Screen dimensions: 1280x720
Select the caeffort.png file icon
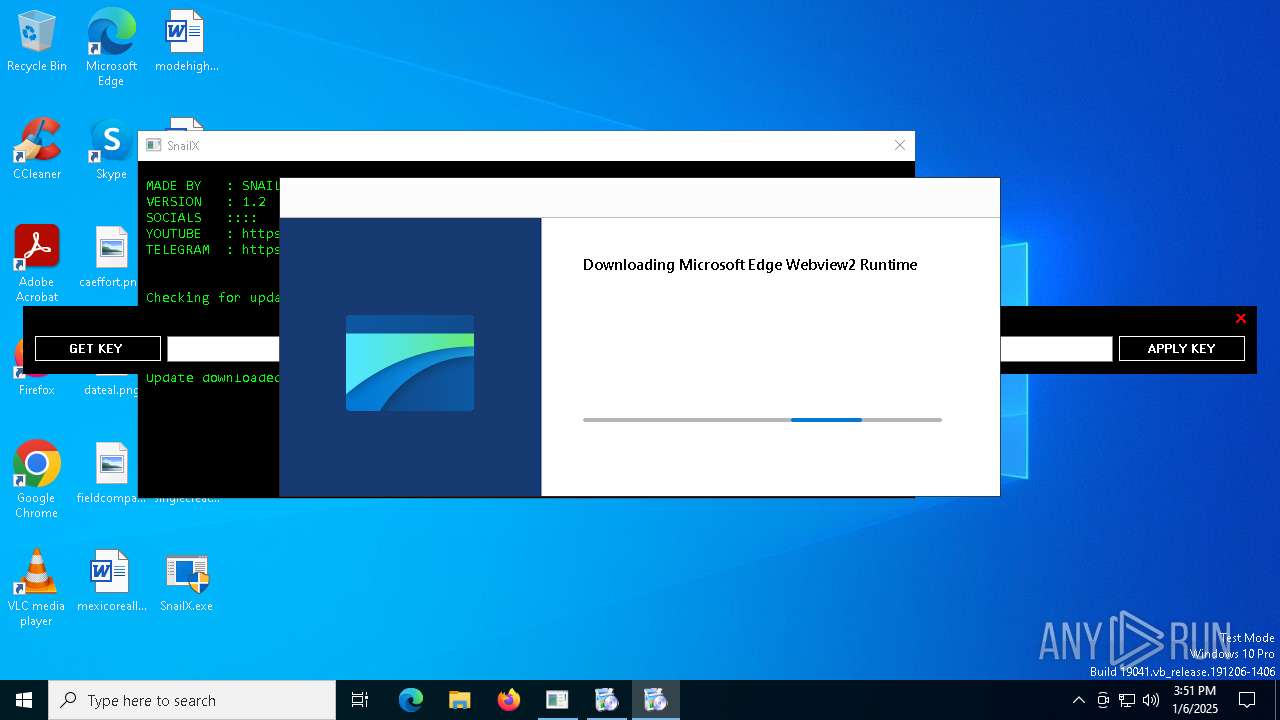(111, 257)
